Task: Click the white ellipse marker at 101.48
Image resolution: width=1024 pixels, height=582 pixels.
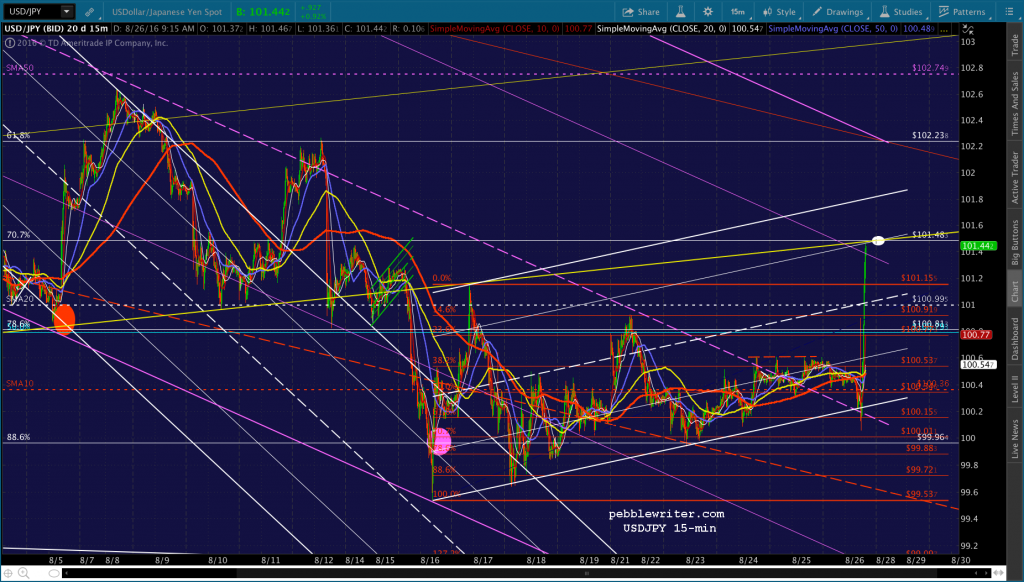Action: 878,240
